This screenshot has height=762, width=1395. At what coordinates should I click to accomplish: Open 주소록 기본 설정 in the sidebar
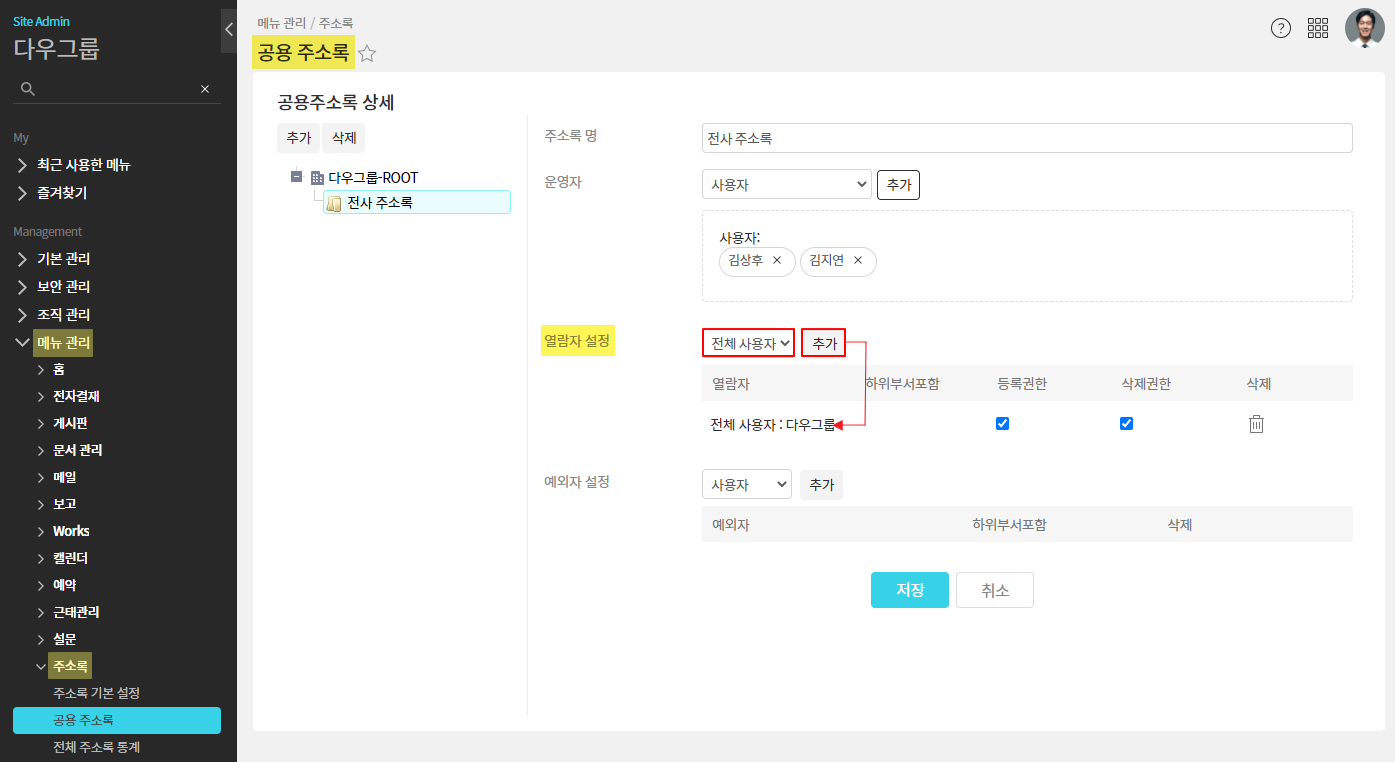pyautogui.click(x=96, y=693)
